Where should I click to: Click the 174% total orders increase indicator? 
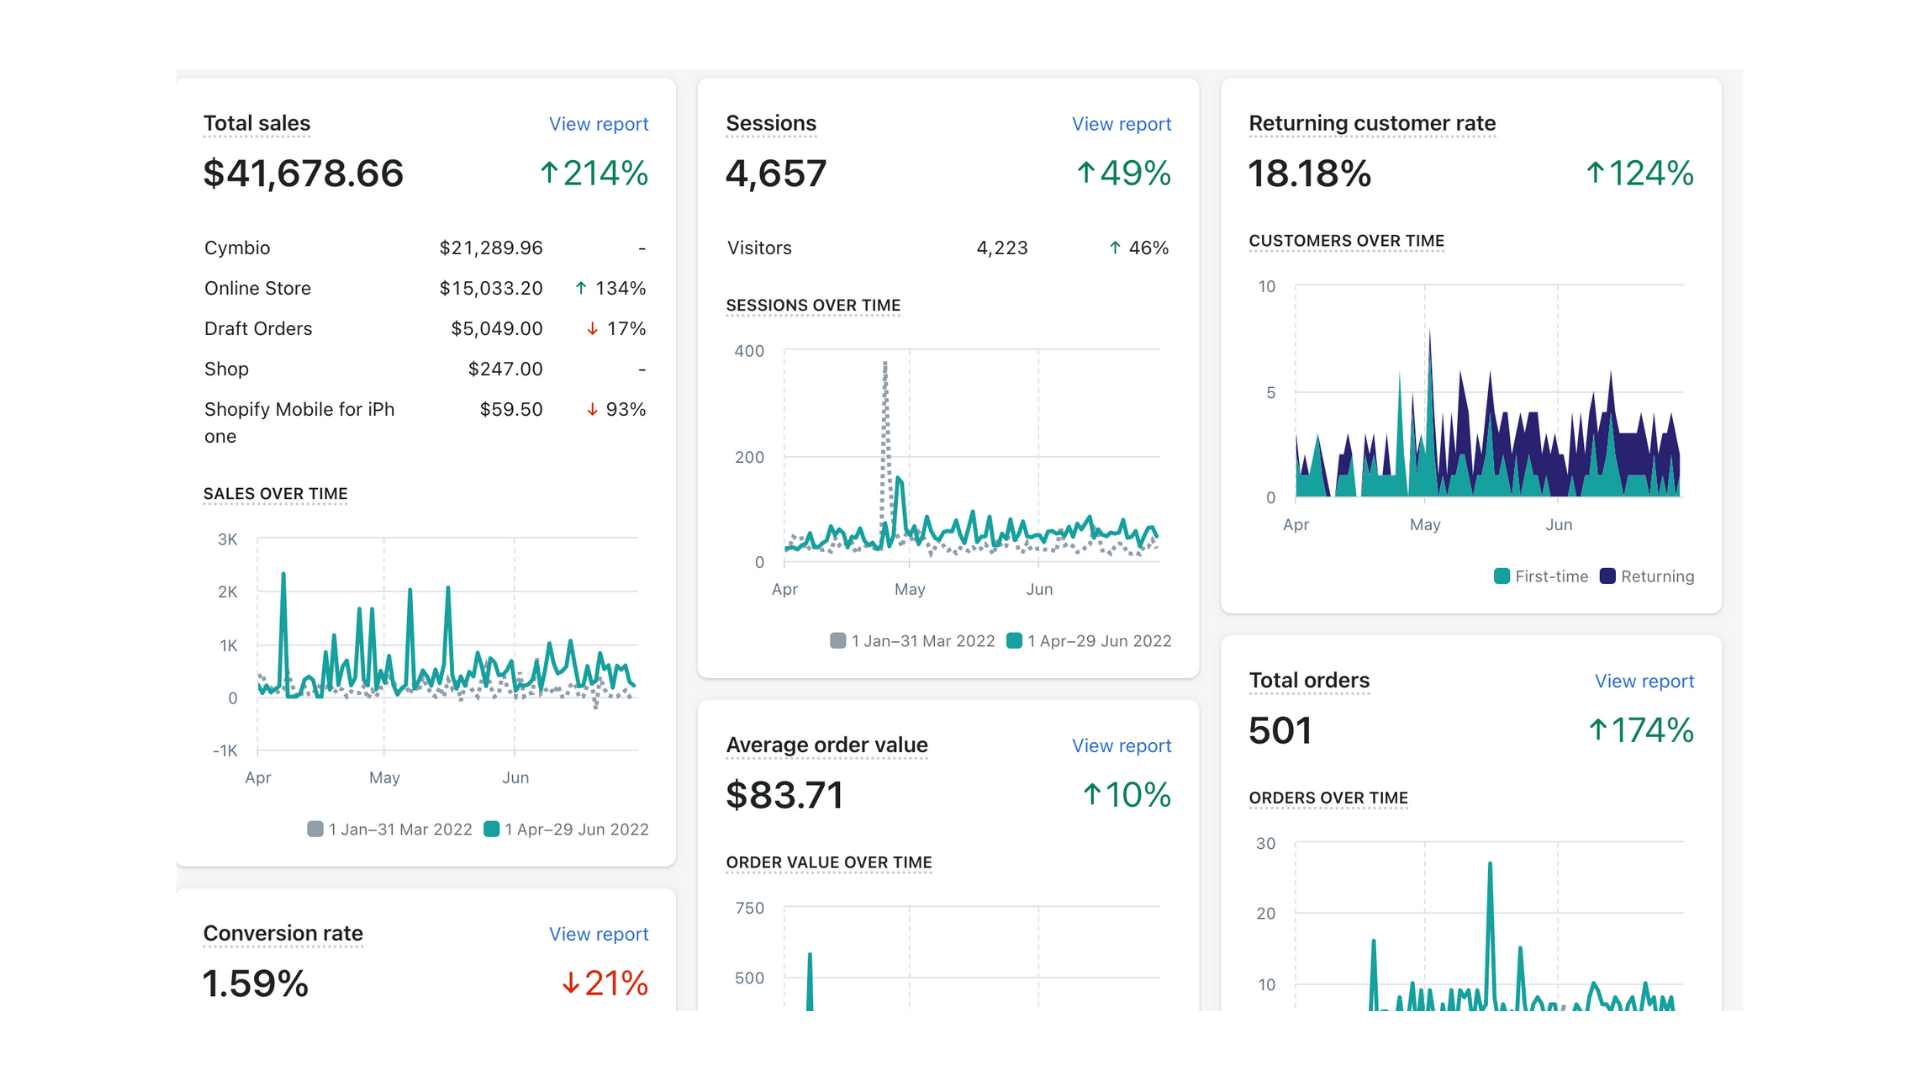click(1641, 731)
